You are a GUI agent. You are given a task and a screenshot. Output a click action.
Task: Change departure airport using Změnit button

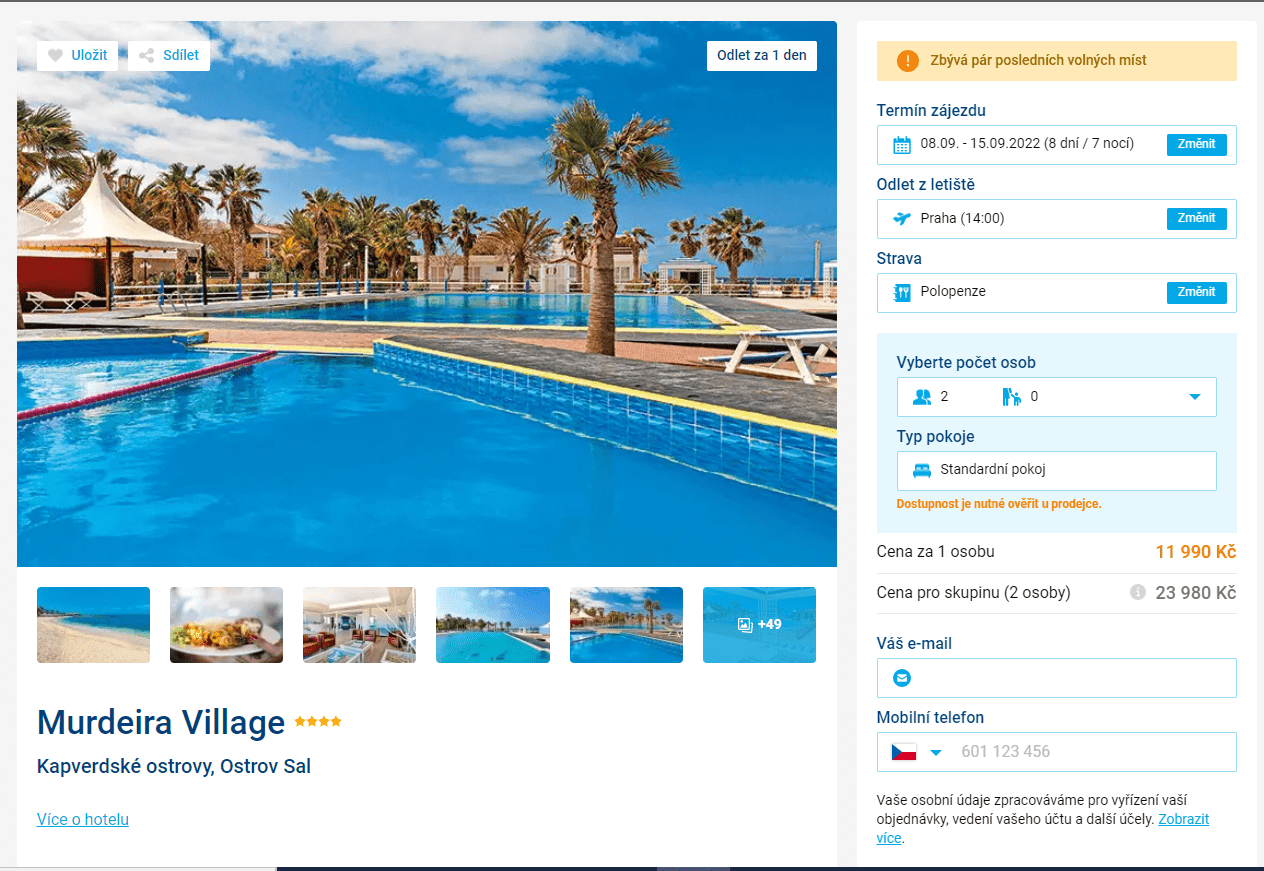tap(1196, 218)
